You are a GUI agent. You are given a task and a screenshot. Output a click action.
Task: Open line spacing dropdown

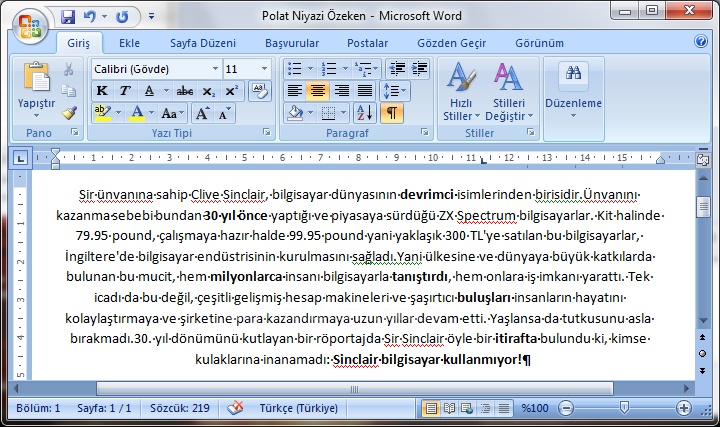(395, 90)
